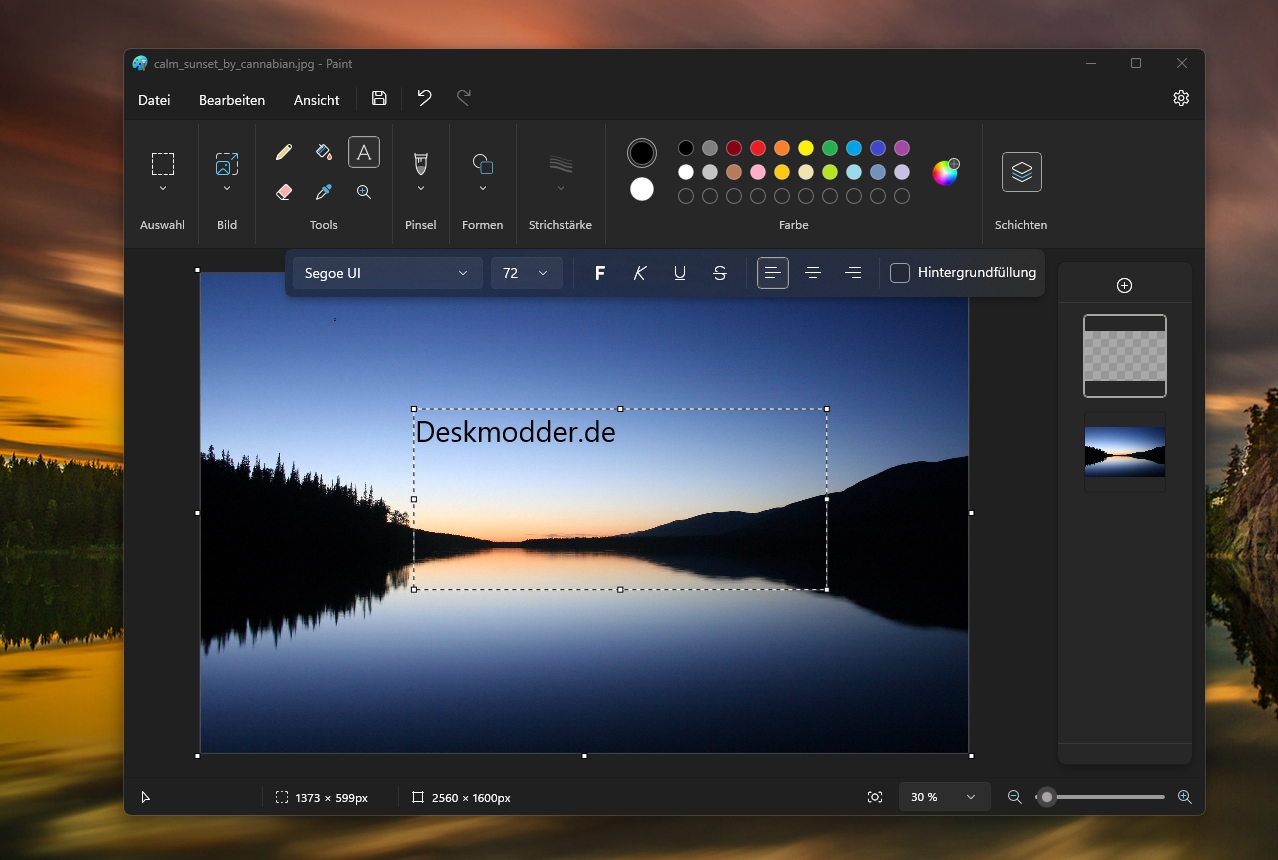
Task: Enable the Hintergrundfüllung checkbox
Action: (900, 273)
